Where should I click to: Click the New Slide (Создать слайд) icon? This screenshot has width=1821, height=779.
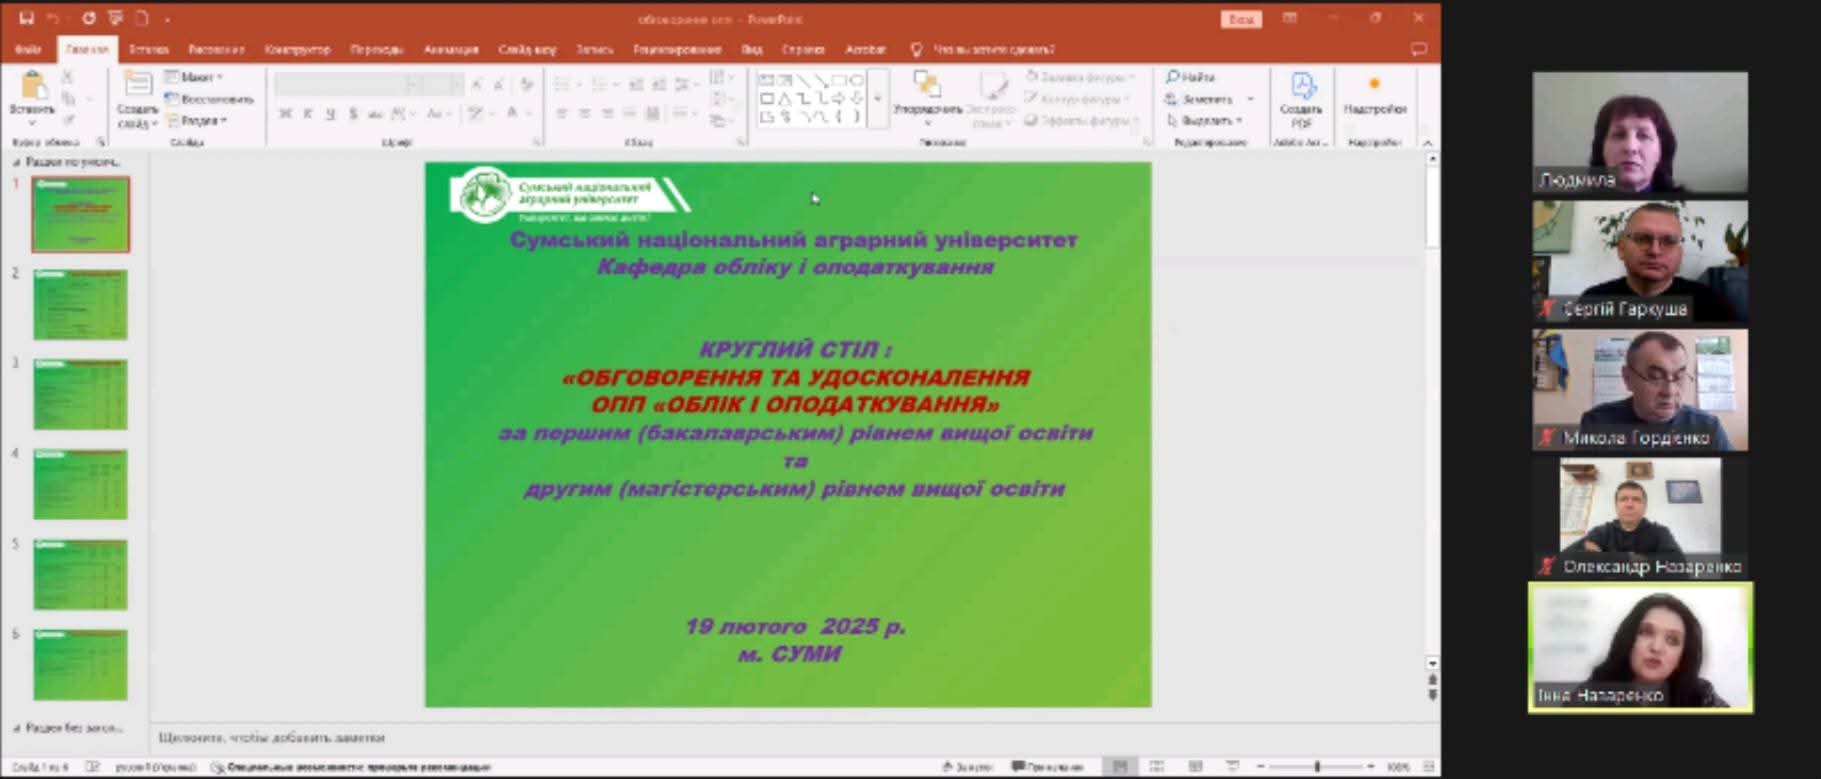(x=137, y=86)
